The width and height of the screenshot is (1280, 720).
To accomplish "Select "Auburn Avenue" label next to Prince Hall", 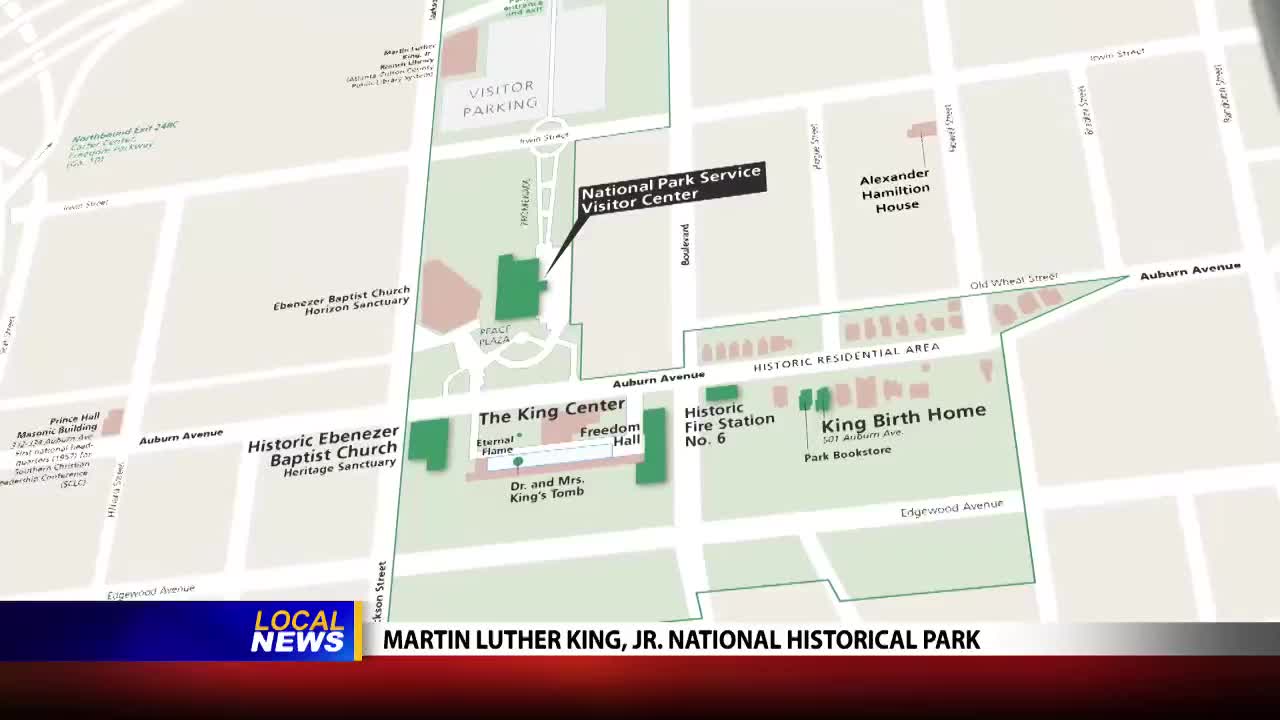I will click(180, 436).
